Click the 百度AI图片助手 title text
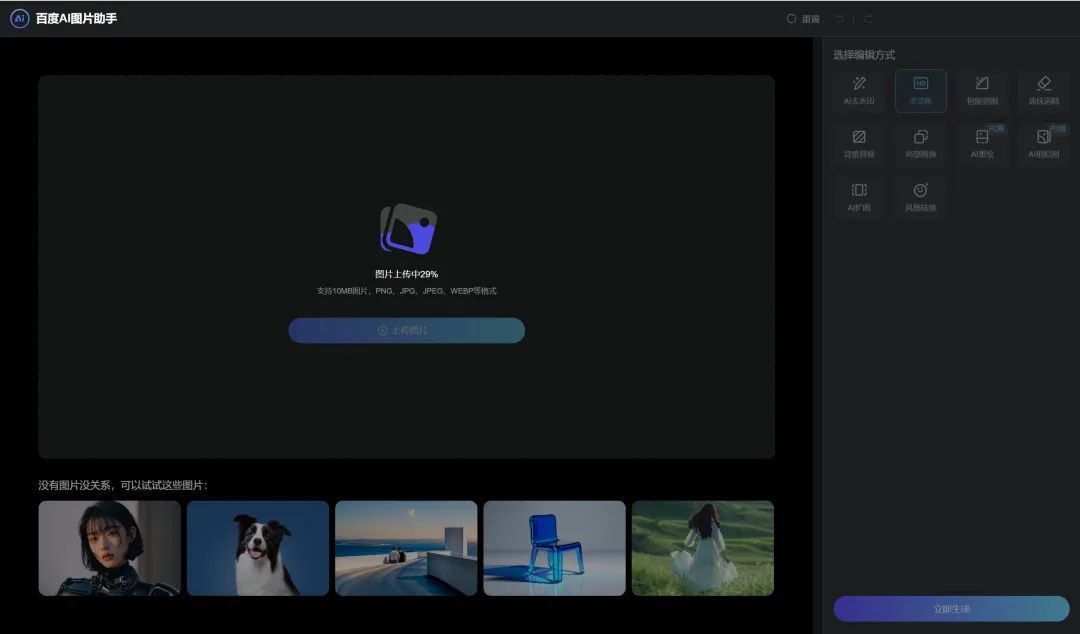Viewport: 1080px width, 634px height. (76, 19)
